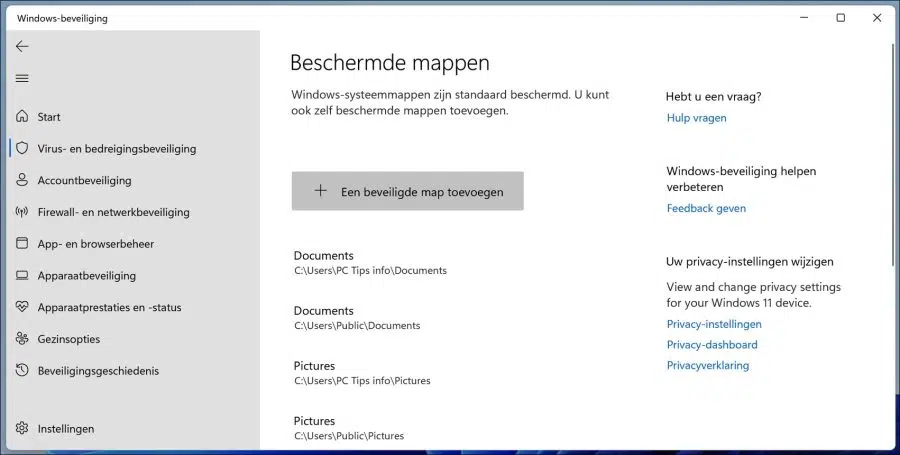The width and height of the screenshot is (900, 455).
Task: Click the Beveiligingsgeschiedenis clock icon
Action: point(22,370)
